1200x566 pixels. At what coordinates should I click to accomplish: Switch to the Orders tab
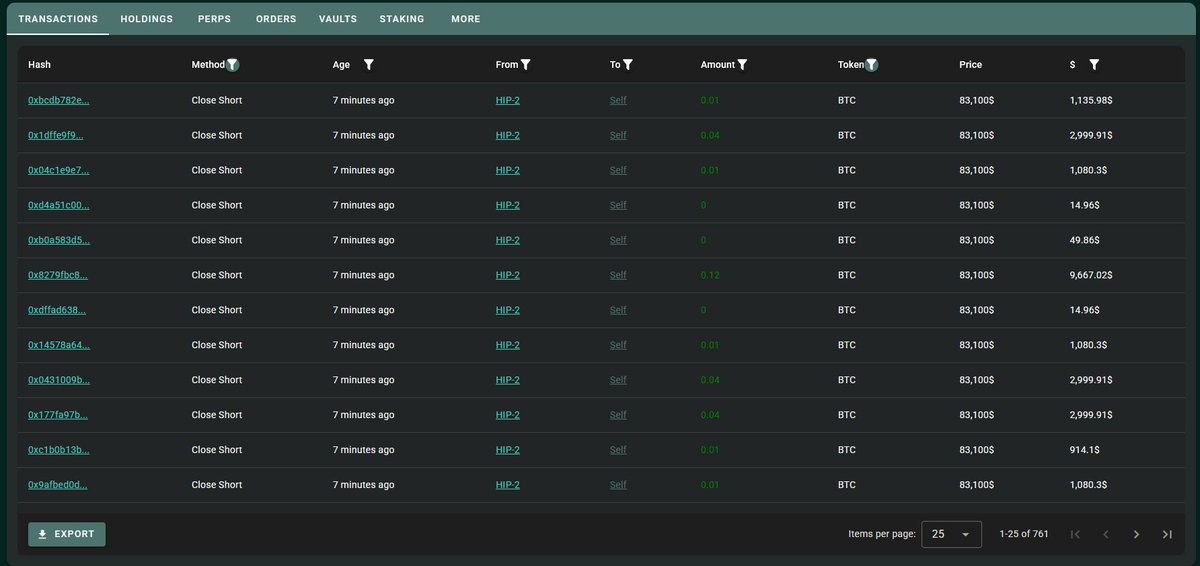tap(276, 19)
